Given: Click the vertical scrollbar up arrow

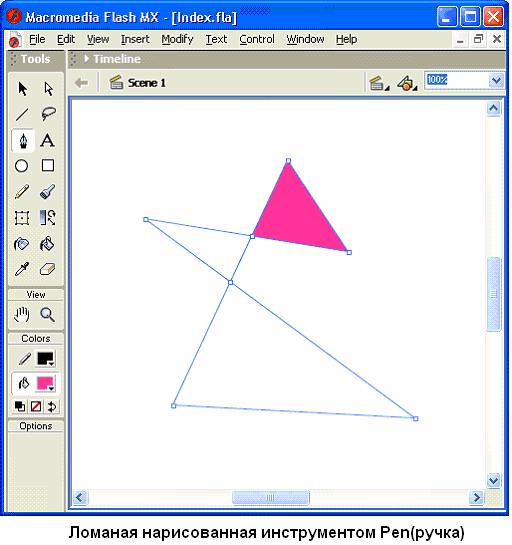Looking at the screenshot, I should tap(494, 108).
